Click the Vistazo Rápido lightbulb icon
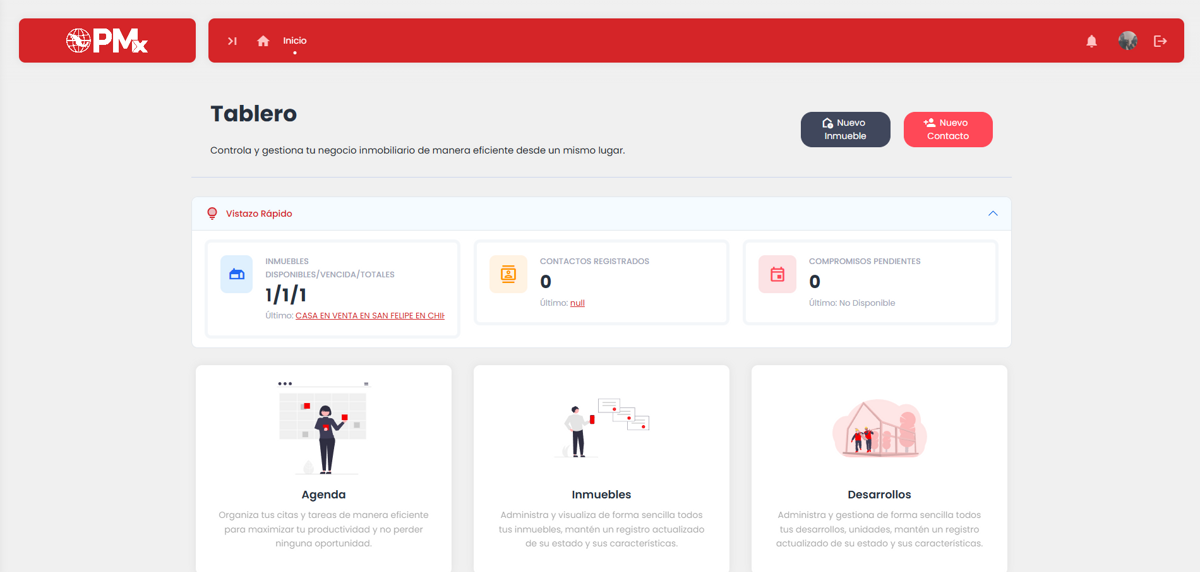This screenshot has height=572, width=1200. [212, 214]
